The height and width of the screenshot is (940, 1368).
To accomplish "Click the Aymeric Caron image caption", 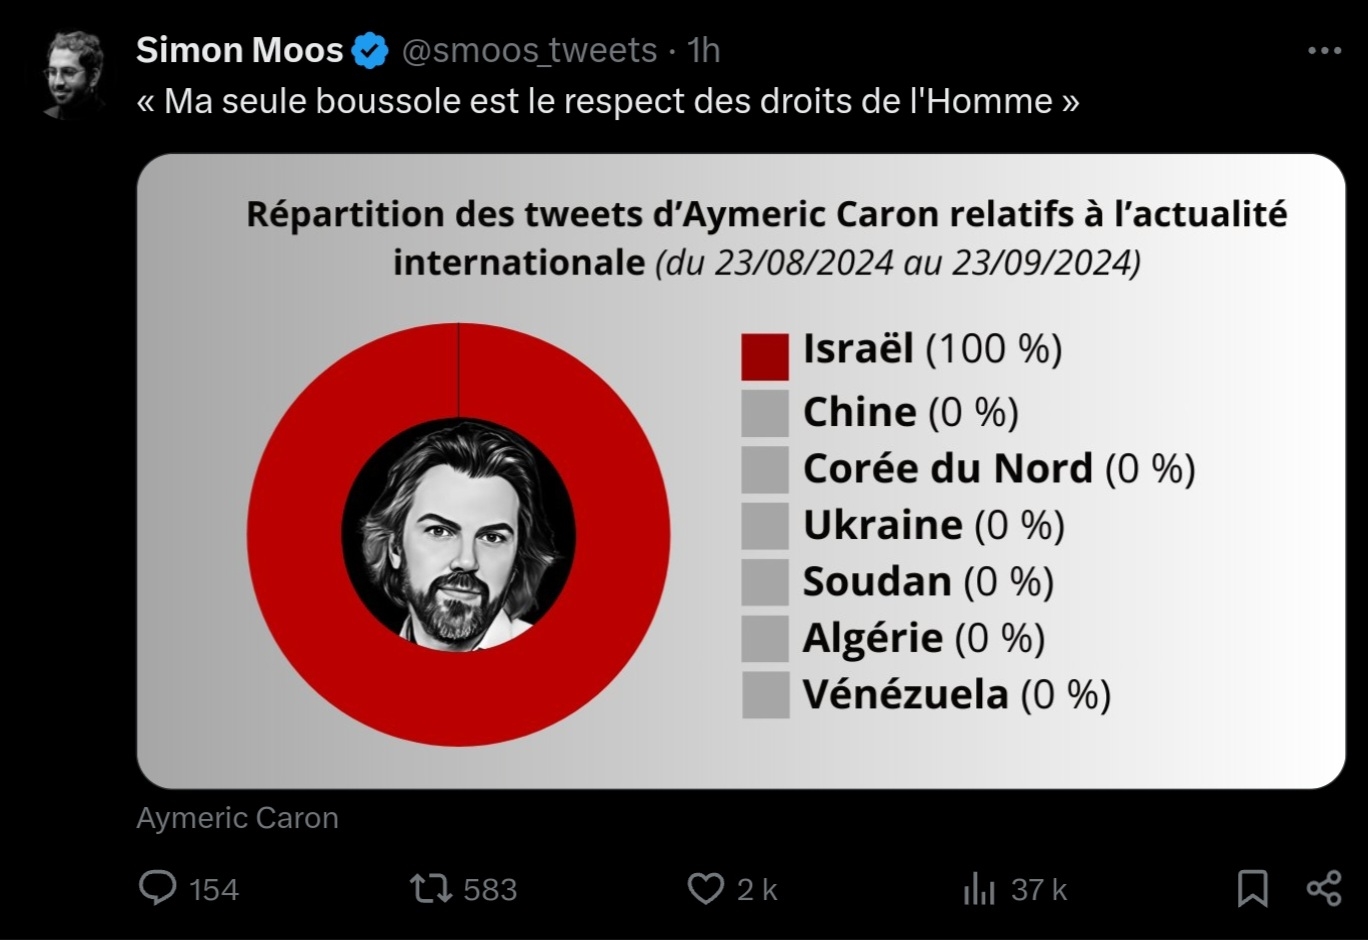I will coord(237,818).
